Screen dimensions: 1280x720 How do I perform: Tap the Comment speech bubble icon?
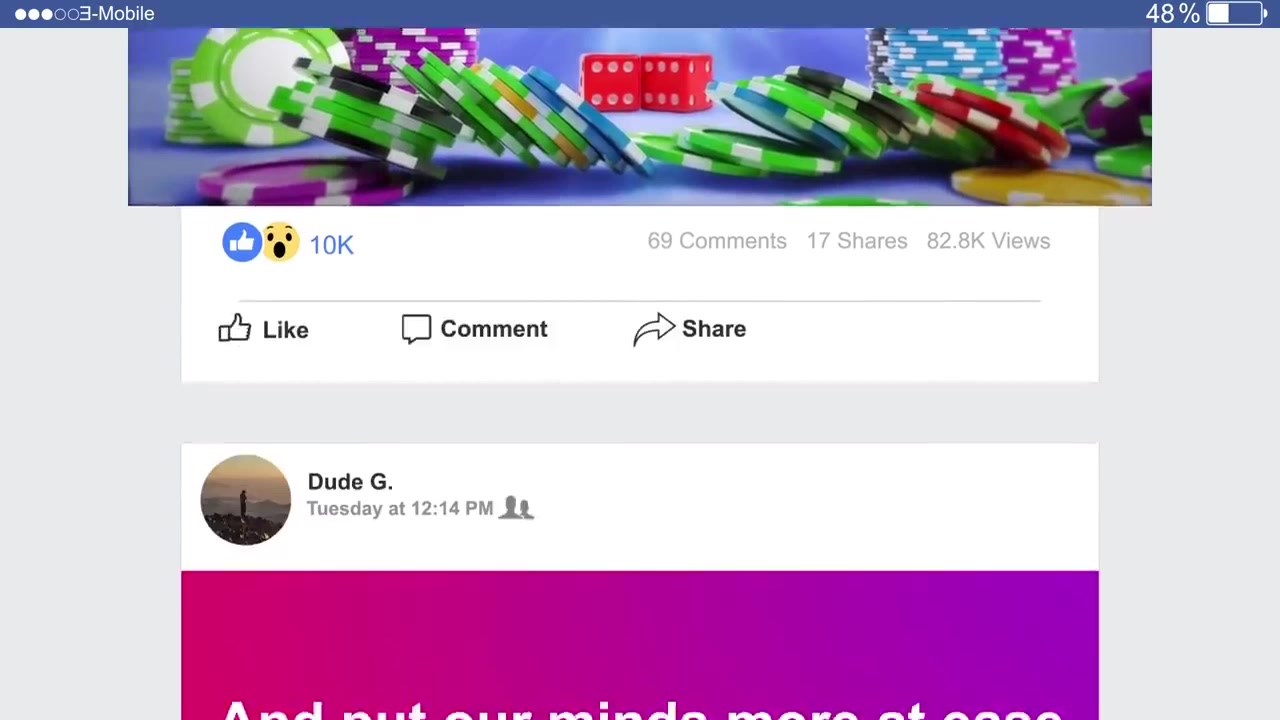pyautogui.click(x=416, y=329)
